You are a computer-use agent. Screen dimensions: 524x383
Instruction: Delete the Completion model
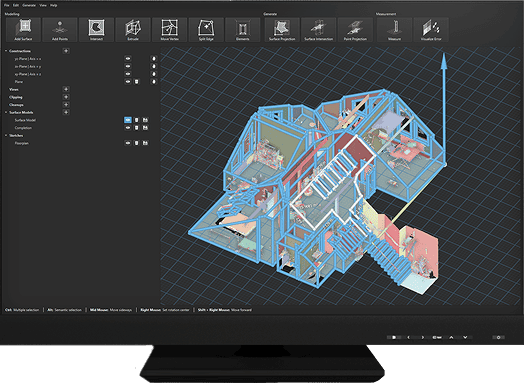[x=136, y=128]
